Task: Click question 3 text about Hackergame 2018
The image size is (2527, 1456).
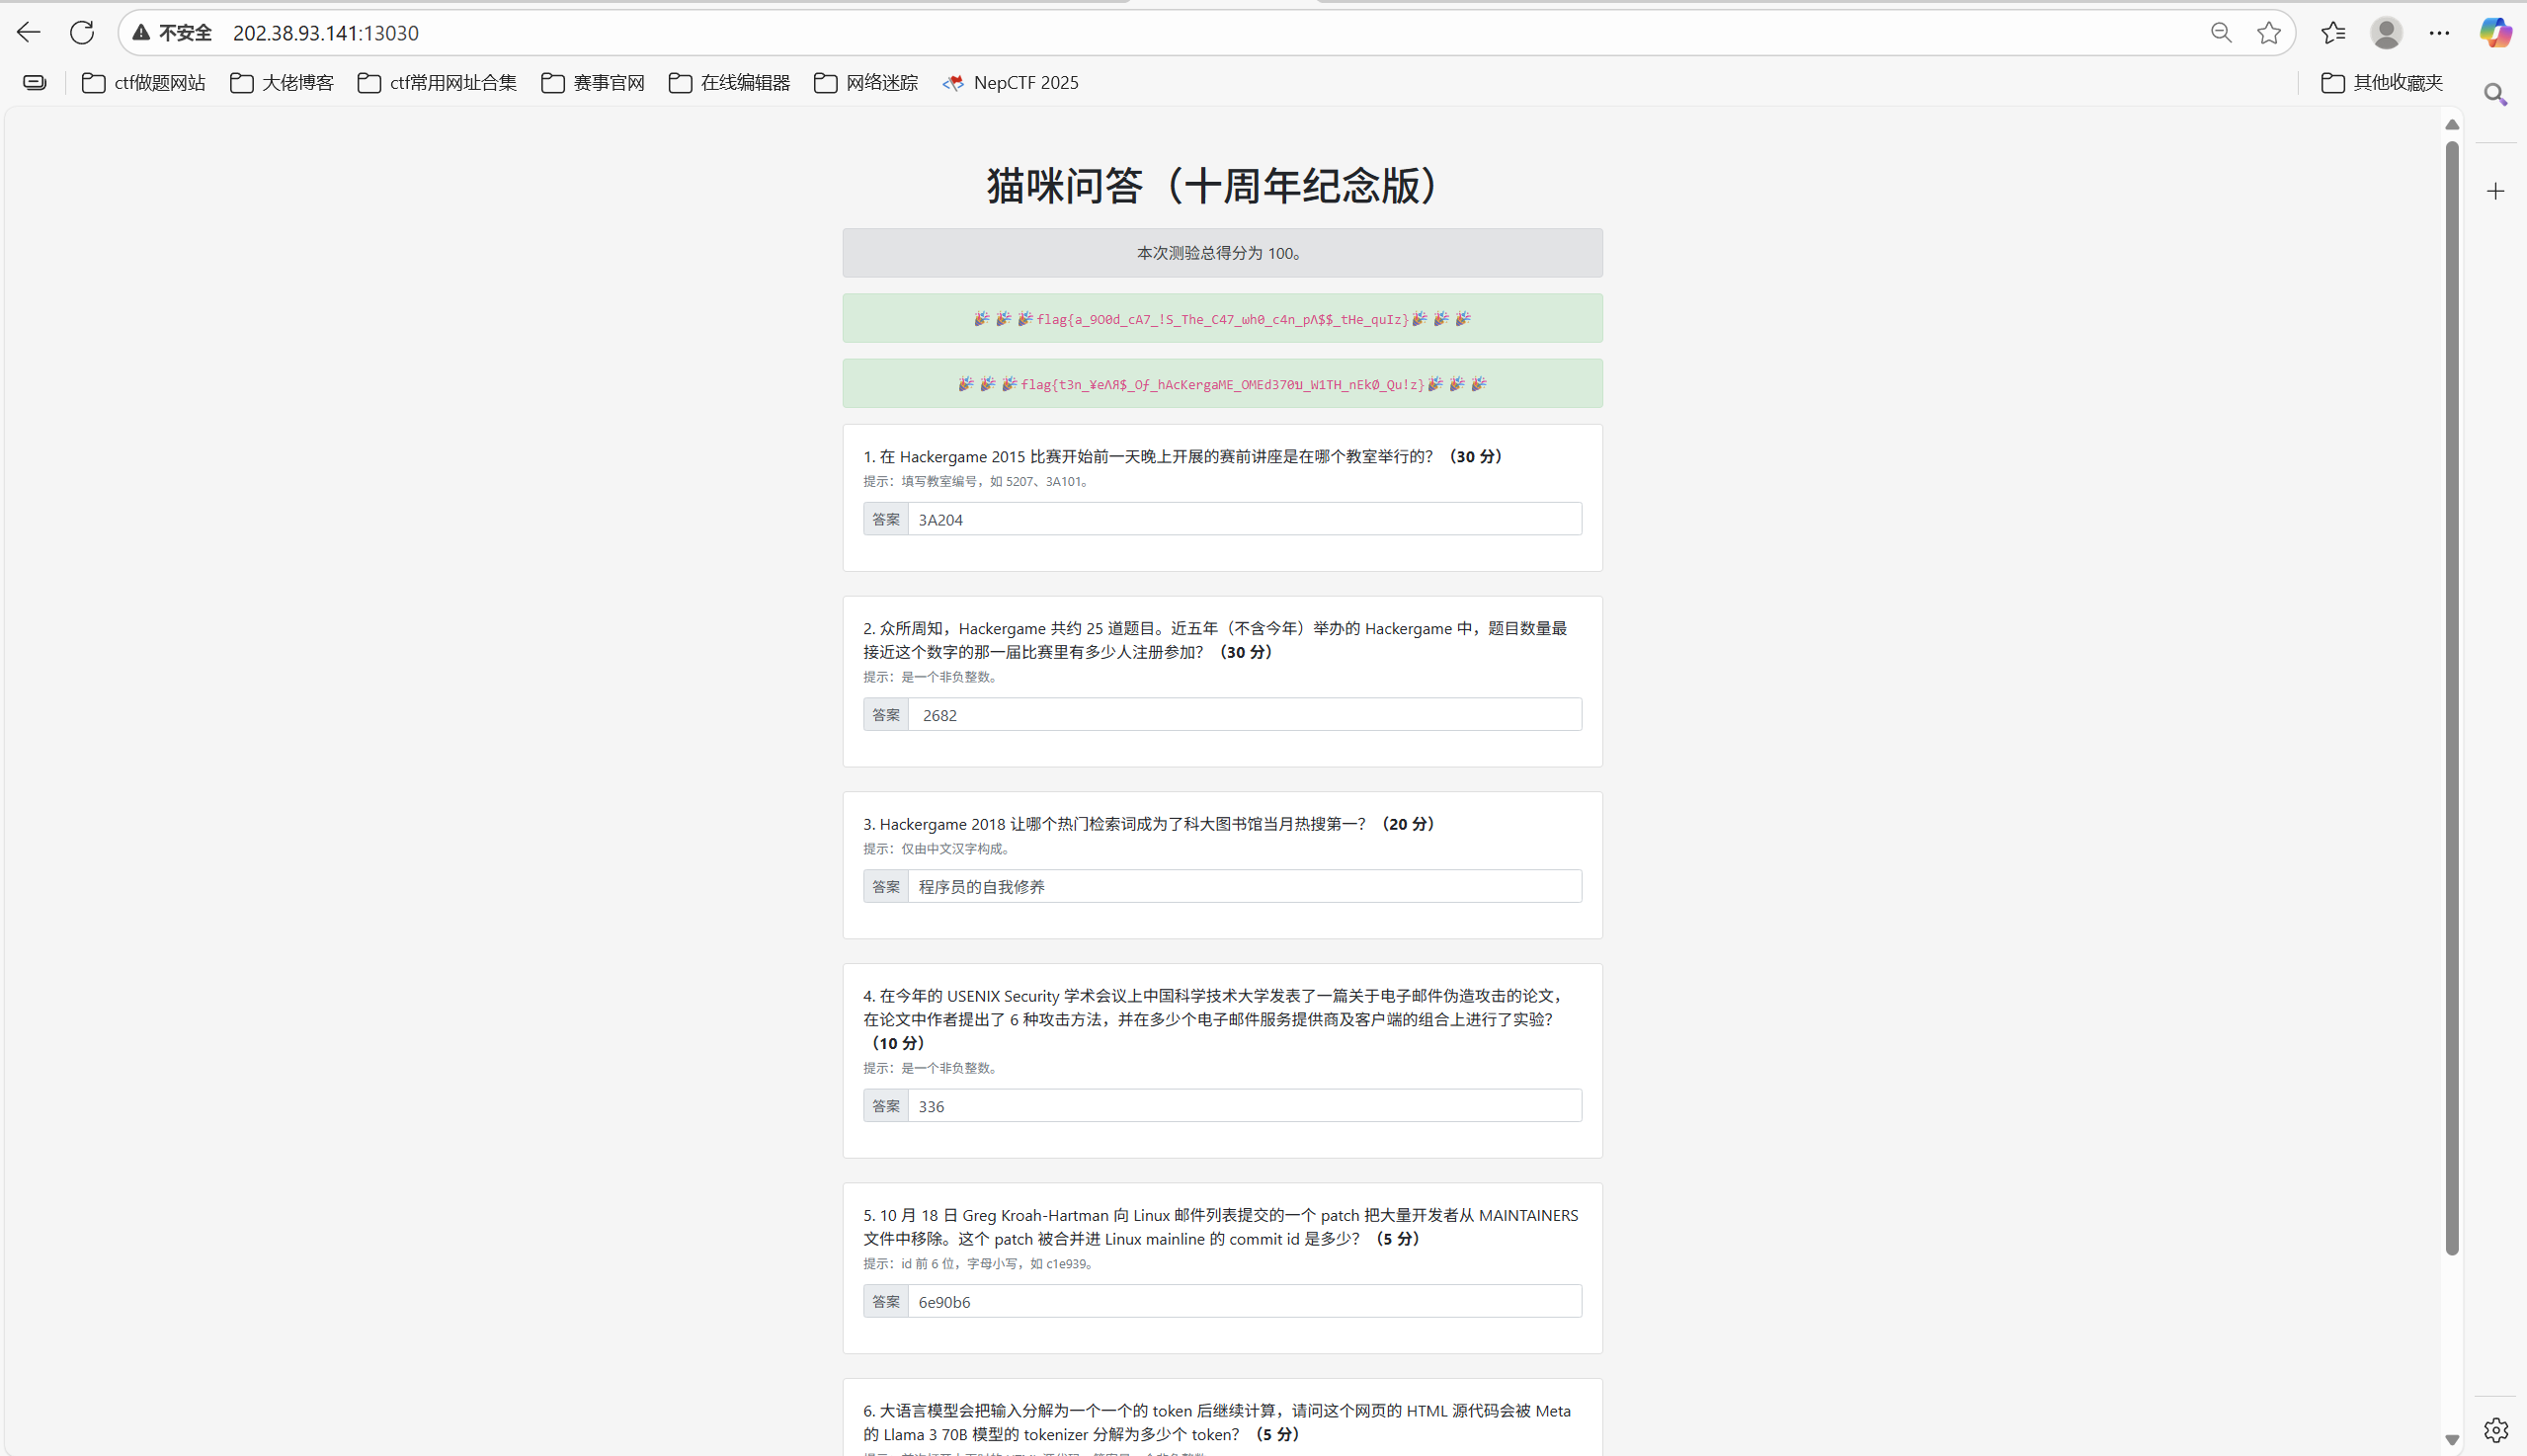Action: (x=1150, y=824)
